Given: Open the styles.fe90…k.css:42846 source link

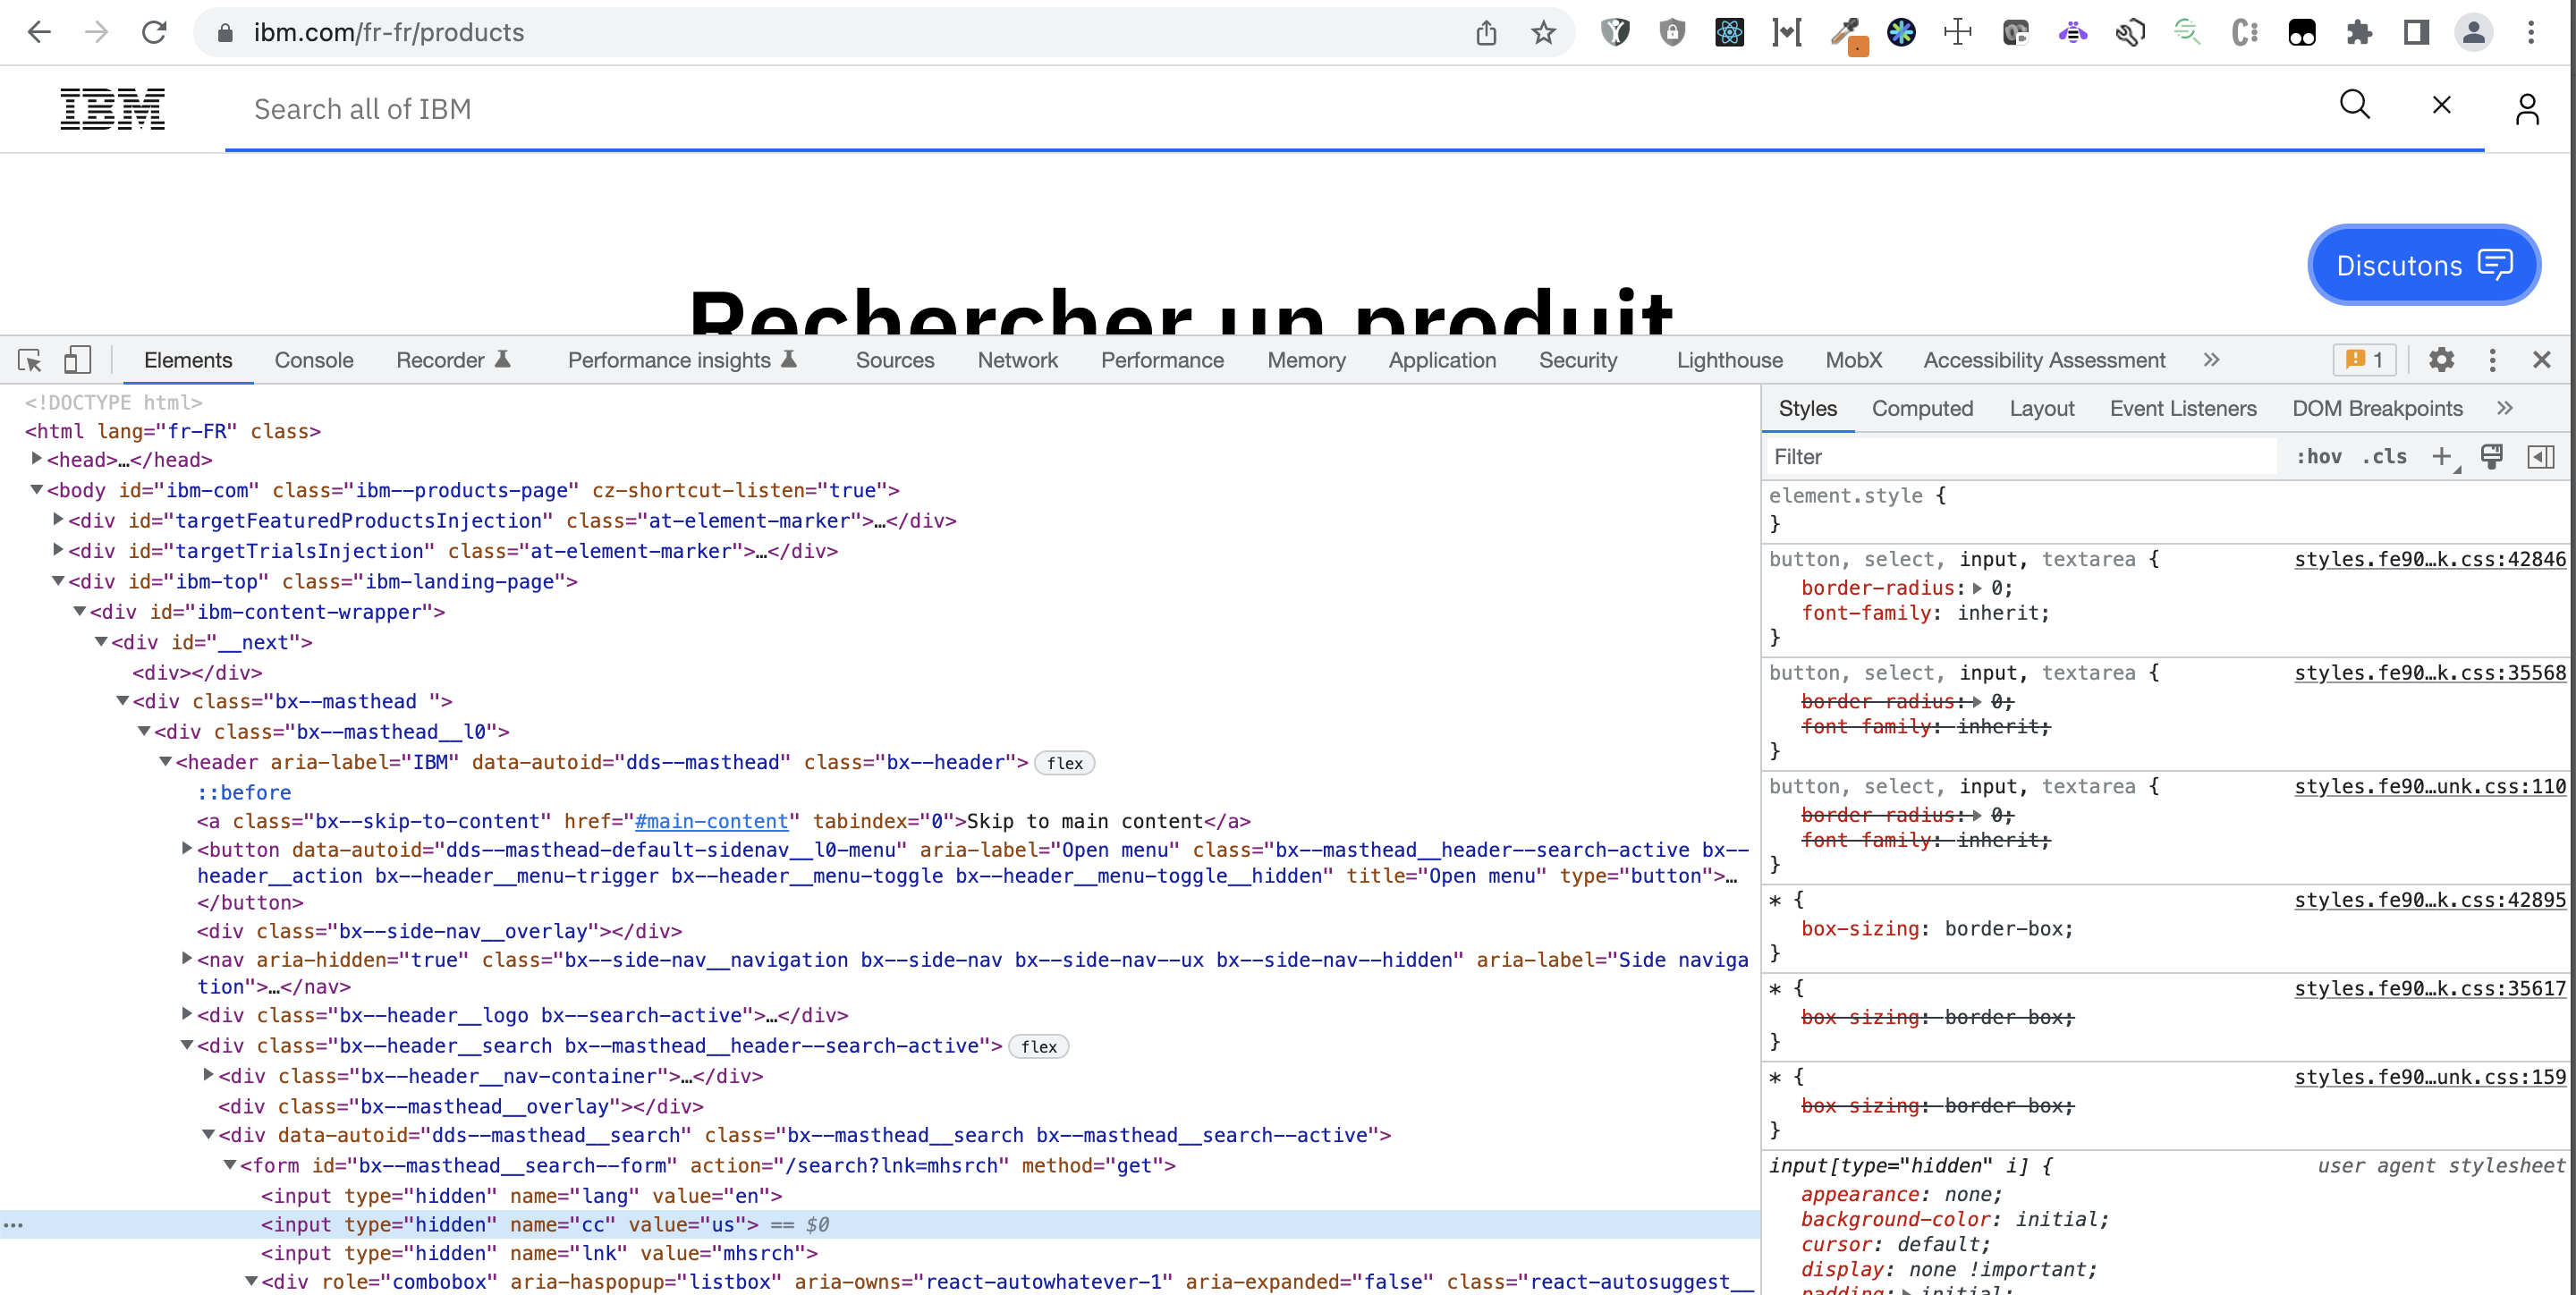Looking at the screenshot, I should point(2429,559).
